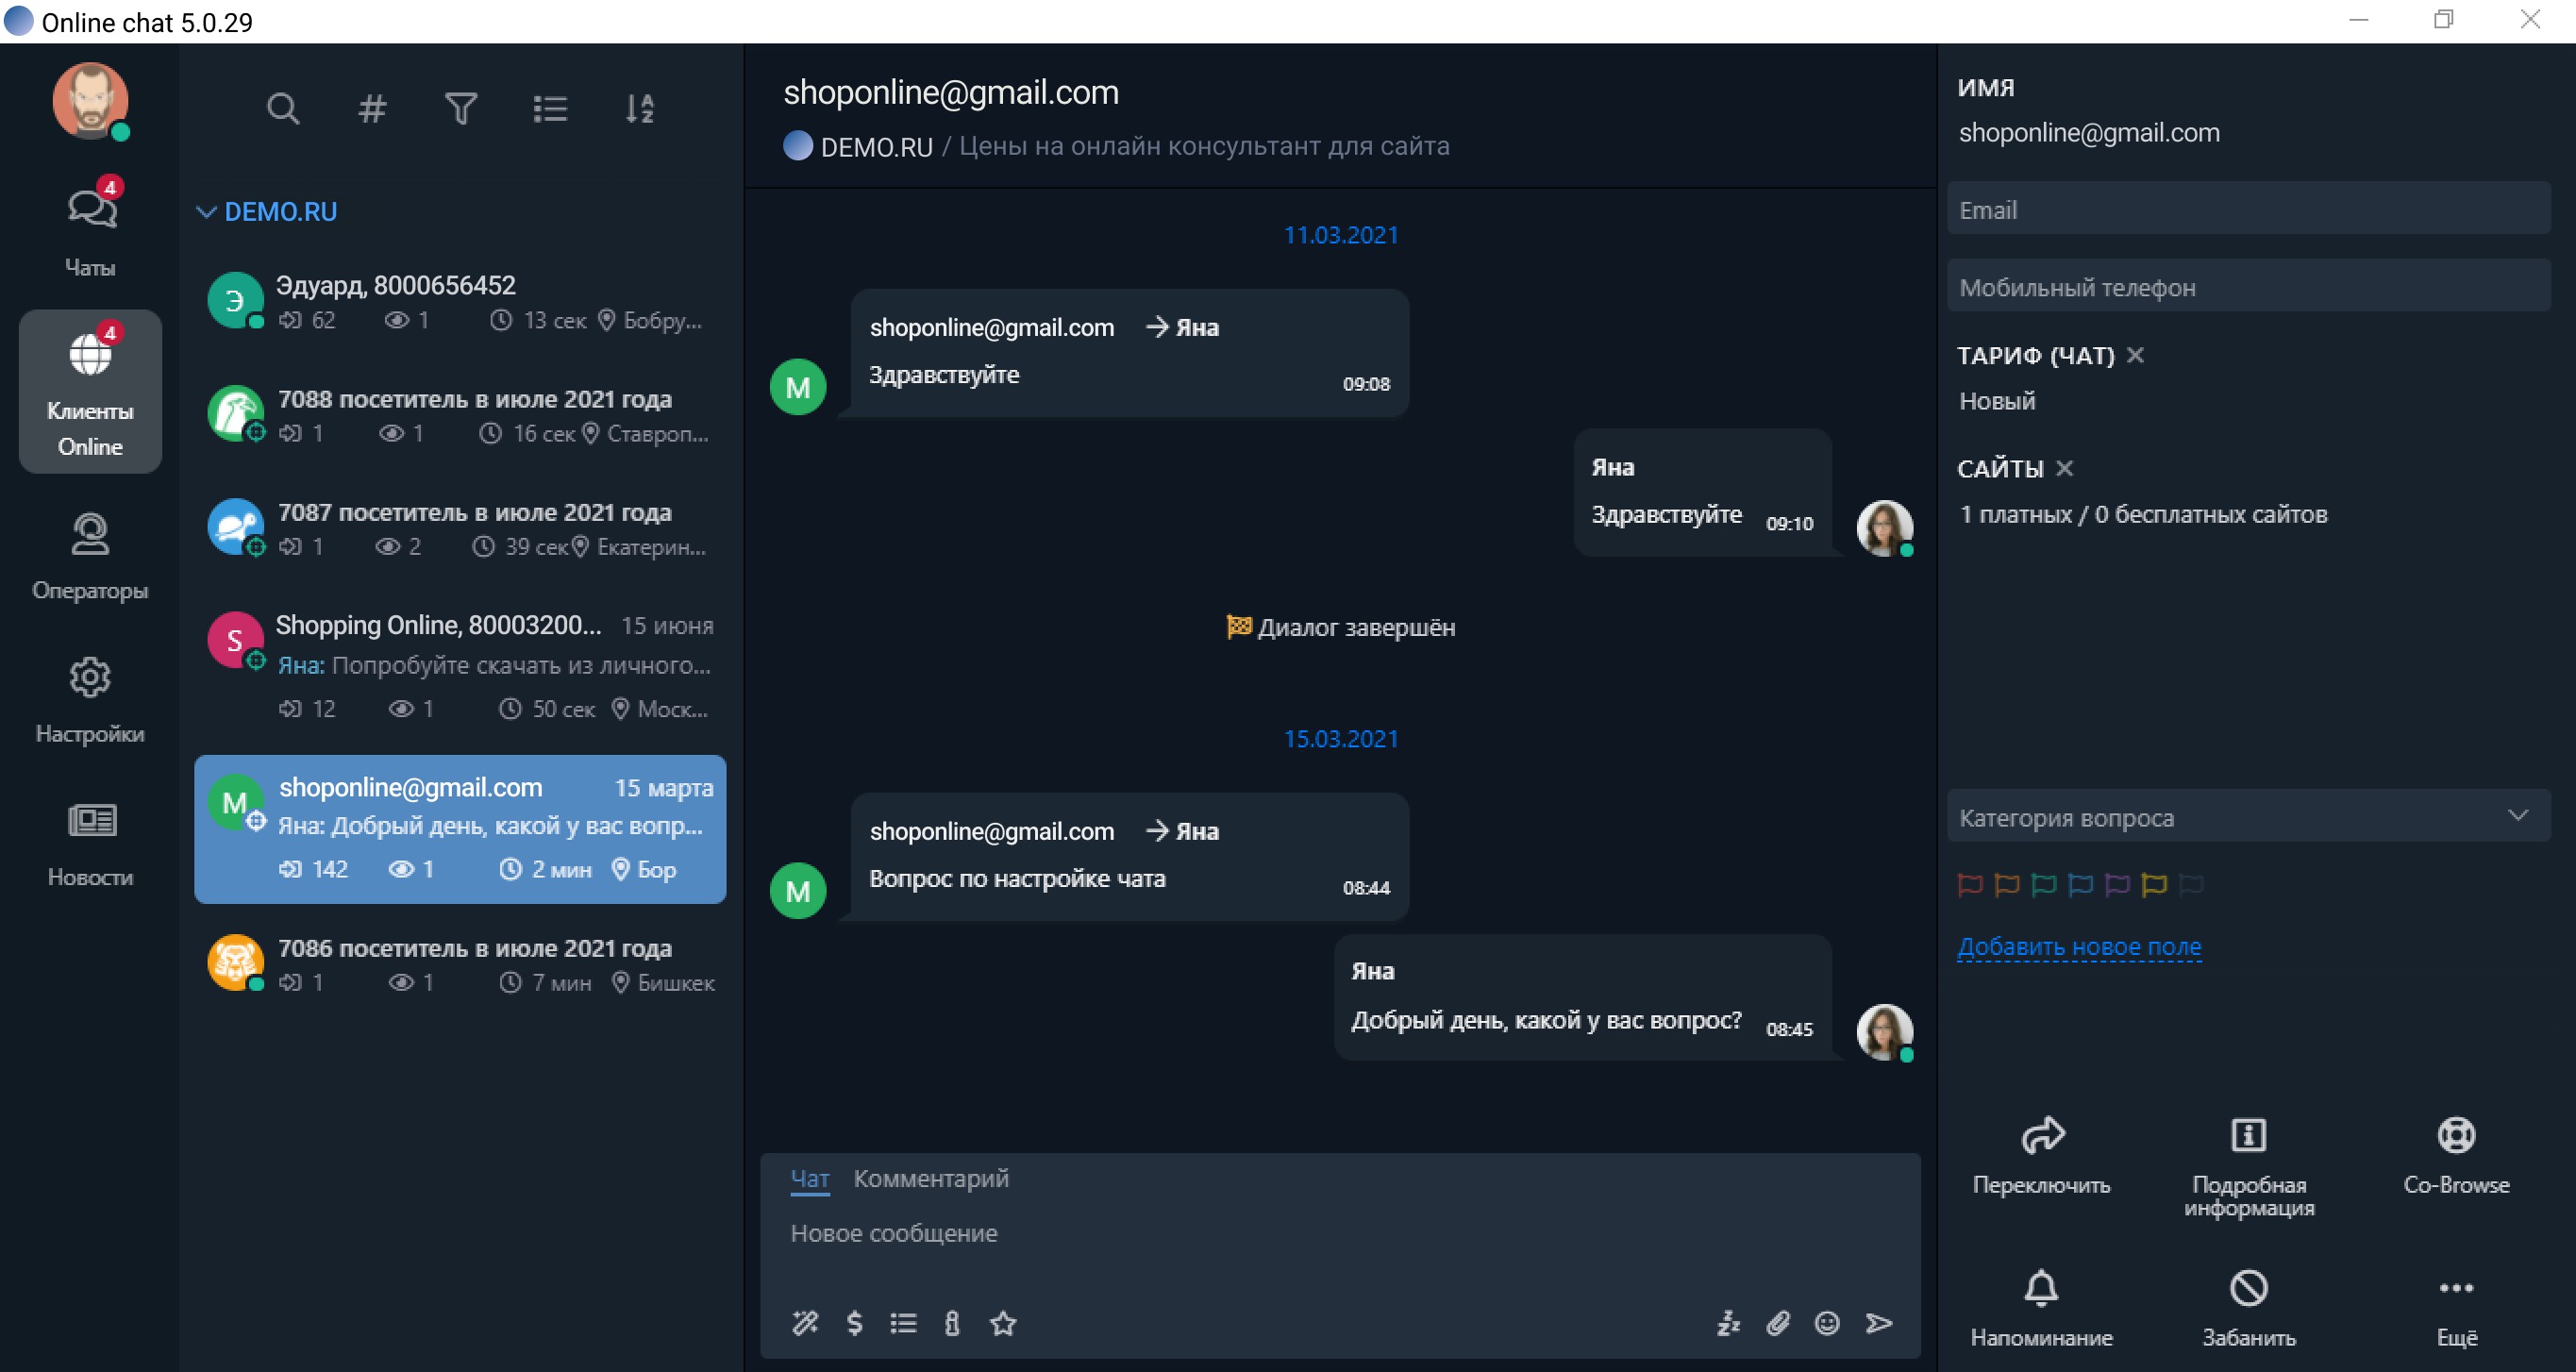Click the Co-Browse lifebuoy icon
2576x1372 pixels.
[2455, 1135]
